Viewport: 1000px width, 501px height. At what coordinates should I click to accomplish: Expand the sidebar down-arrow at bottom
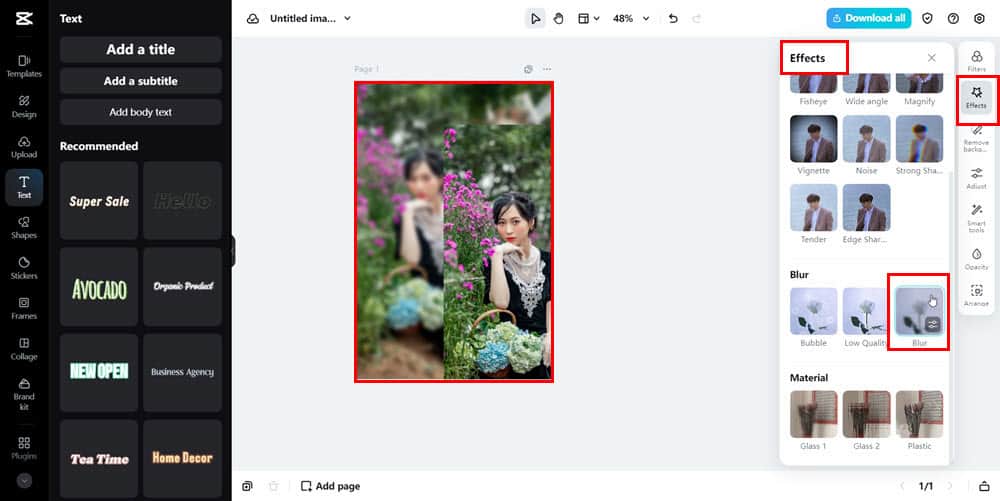tap(24, 481)
